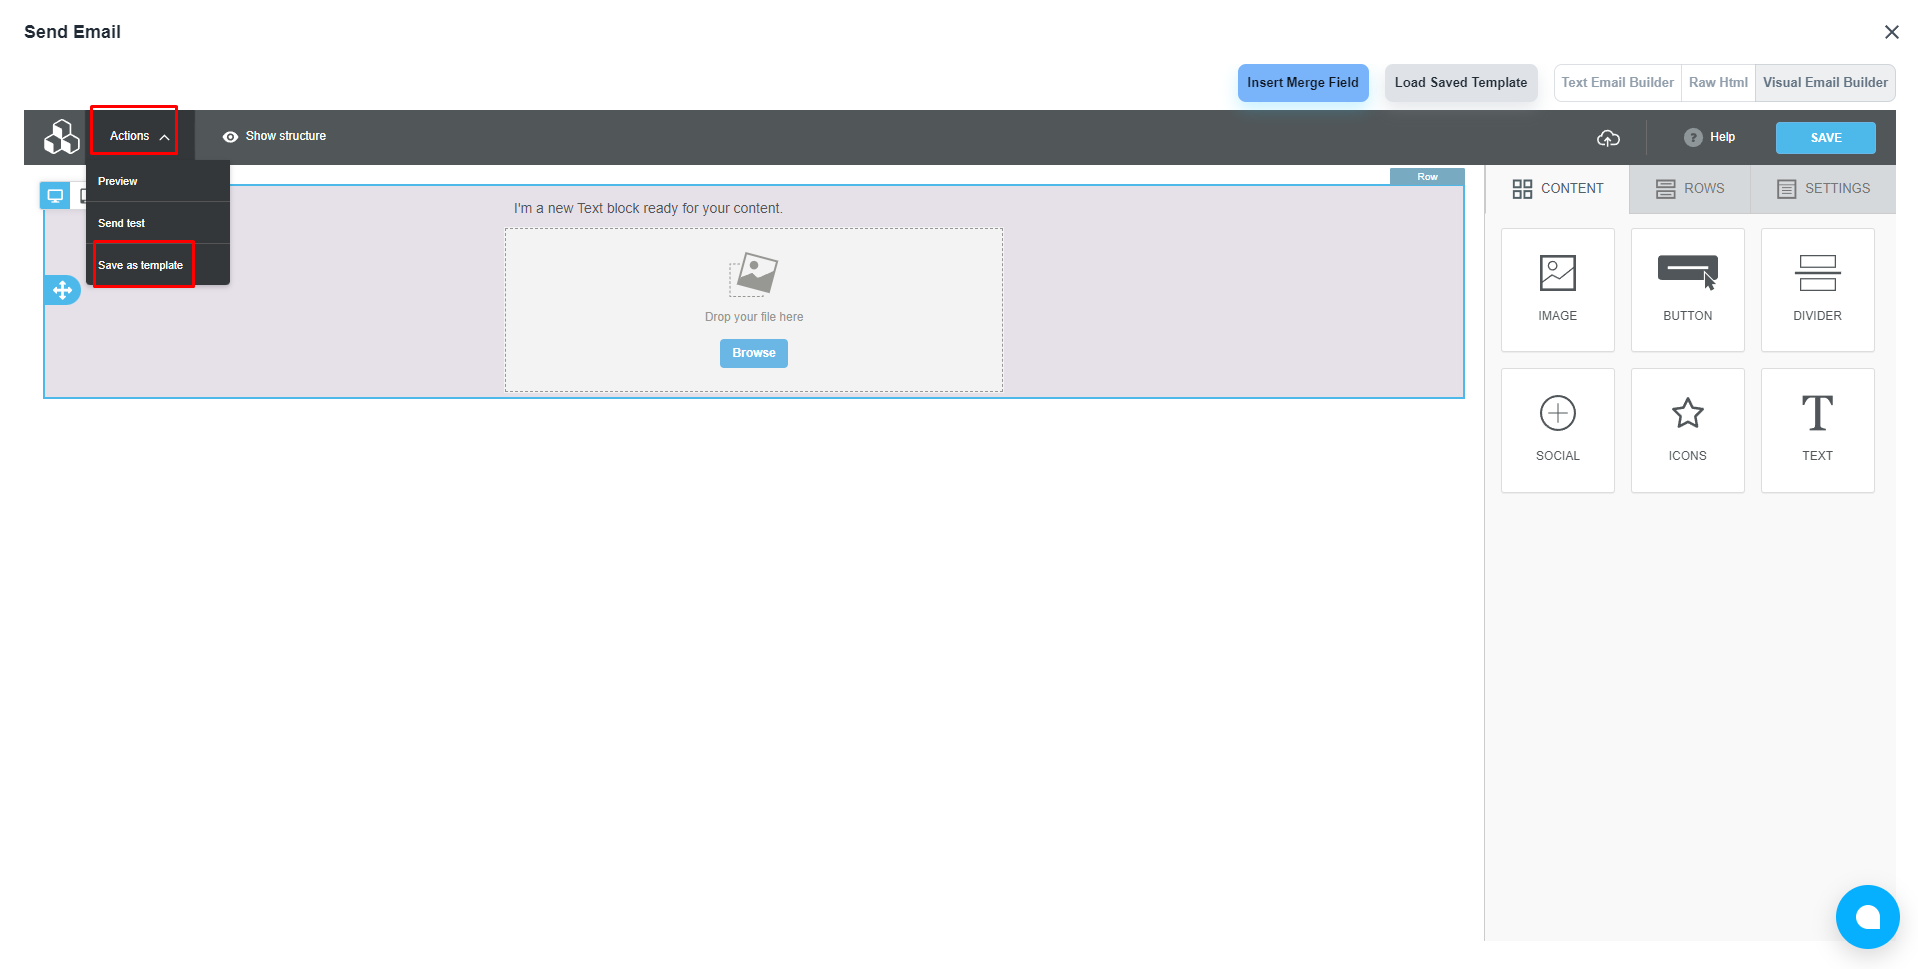
Task: Open the Settings tab
Action: [x=1823, y=188]
